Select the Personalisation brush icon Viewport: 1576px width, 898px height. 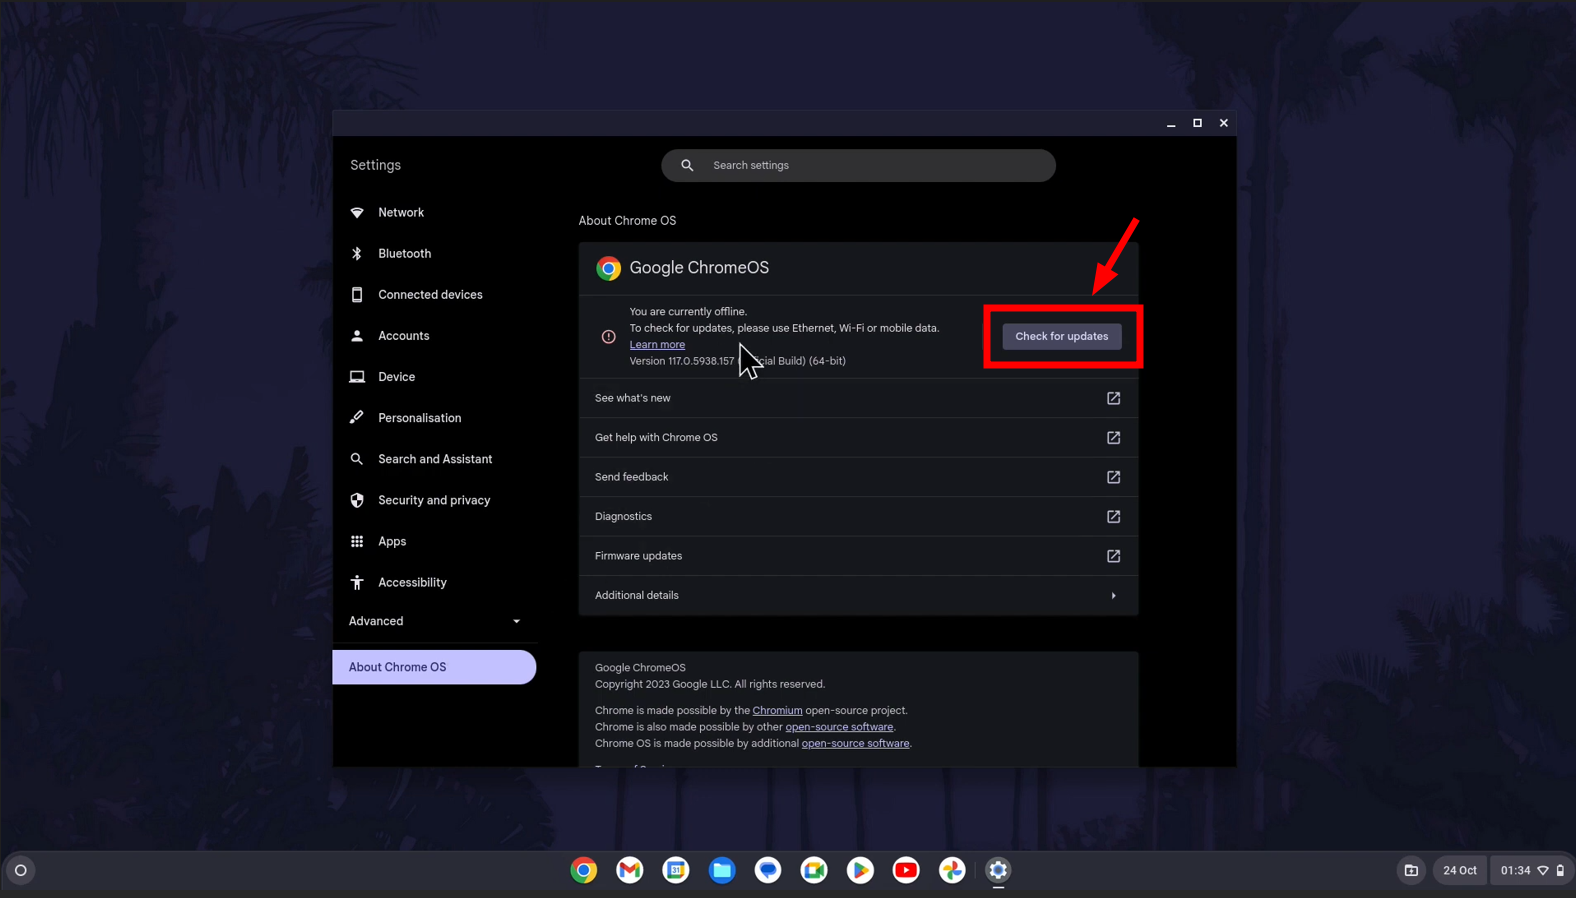tap(357, 418)
